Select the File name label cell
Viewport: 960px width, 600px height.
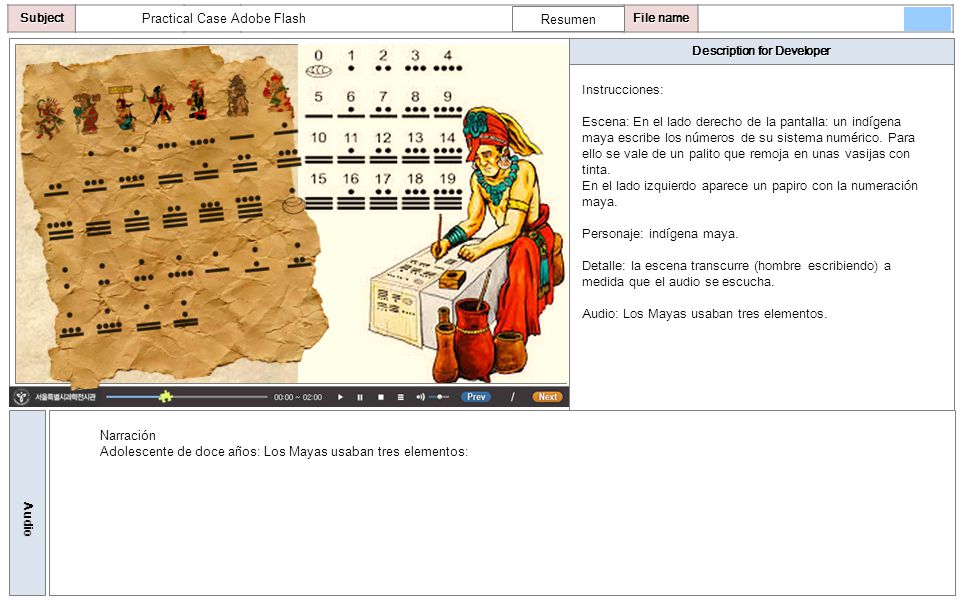click(661, 18)
